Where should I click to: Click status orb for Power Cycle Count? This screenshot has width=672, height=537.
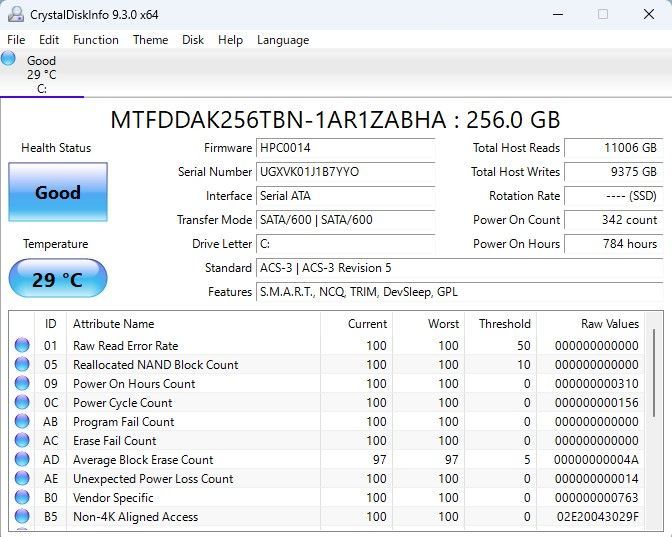22,402
